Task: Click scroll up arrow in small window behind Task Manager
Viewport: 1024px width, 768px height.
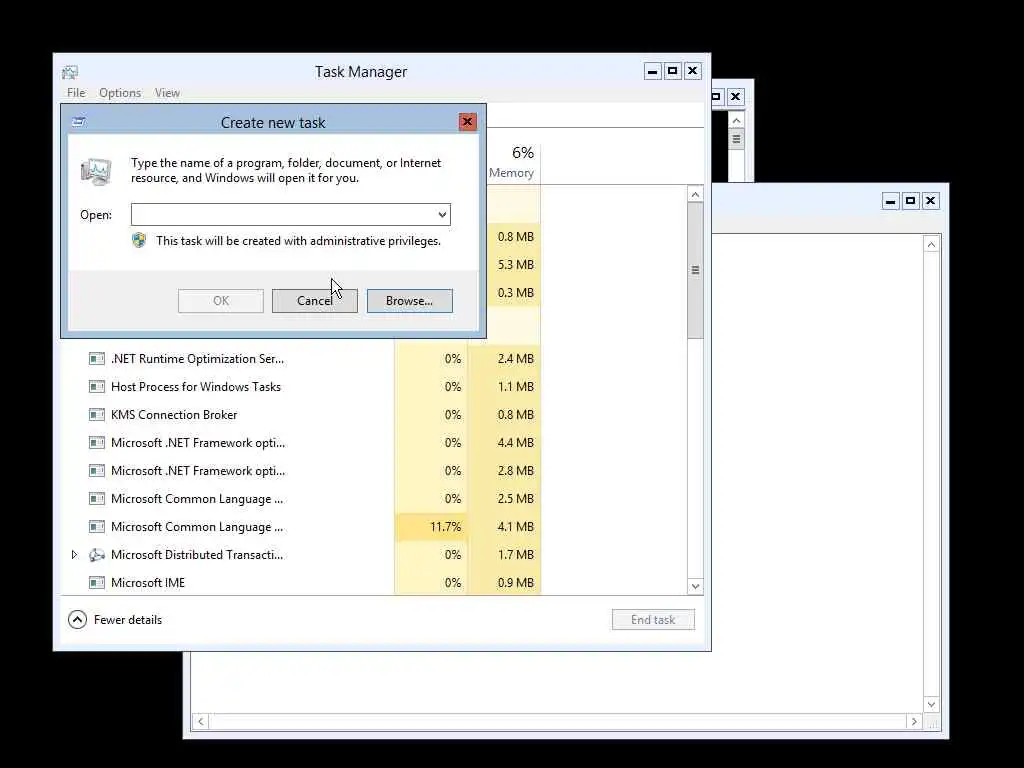Action: pos(736,121)
